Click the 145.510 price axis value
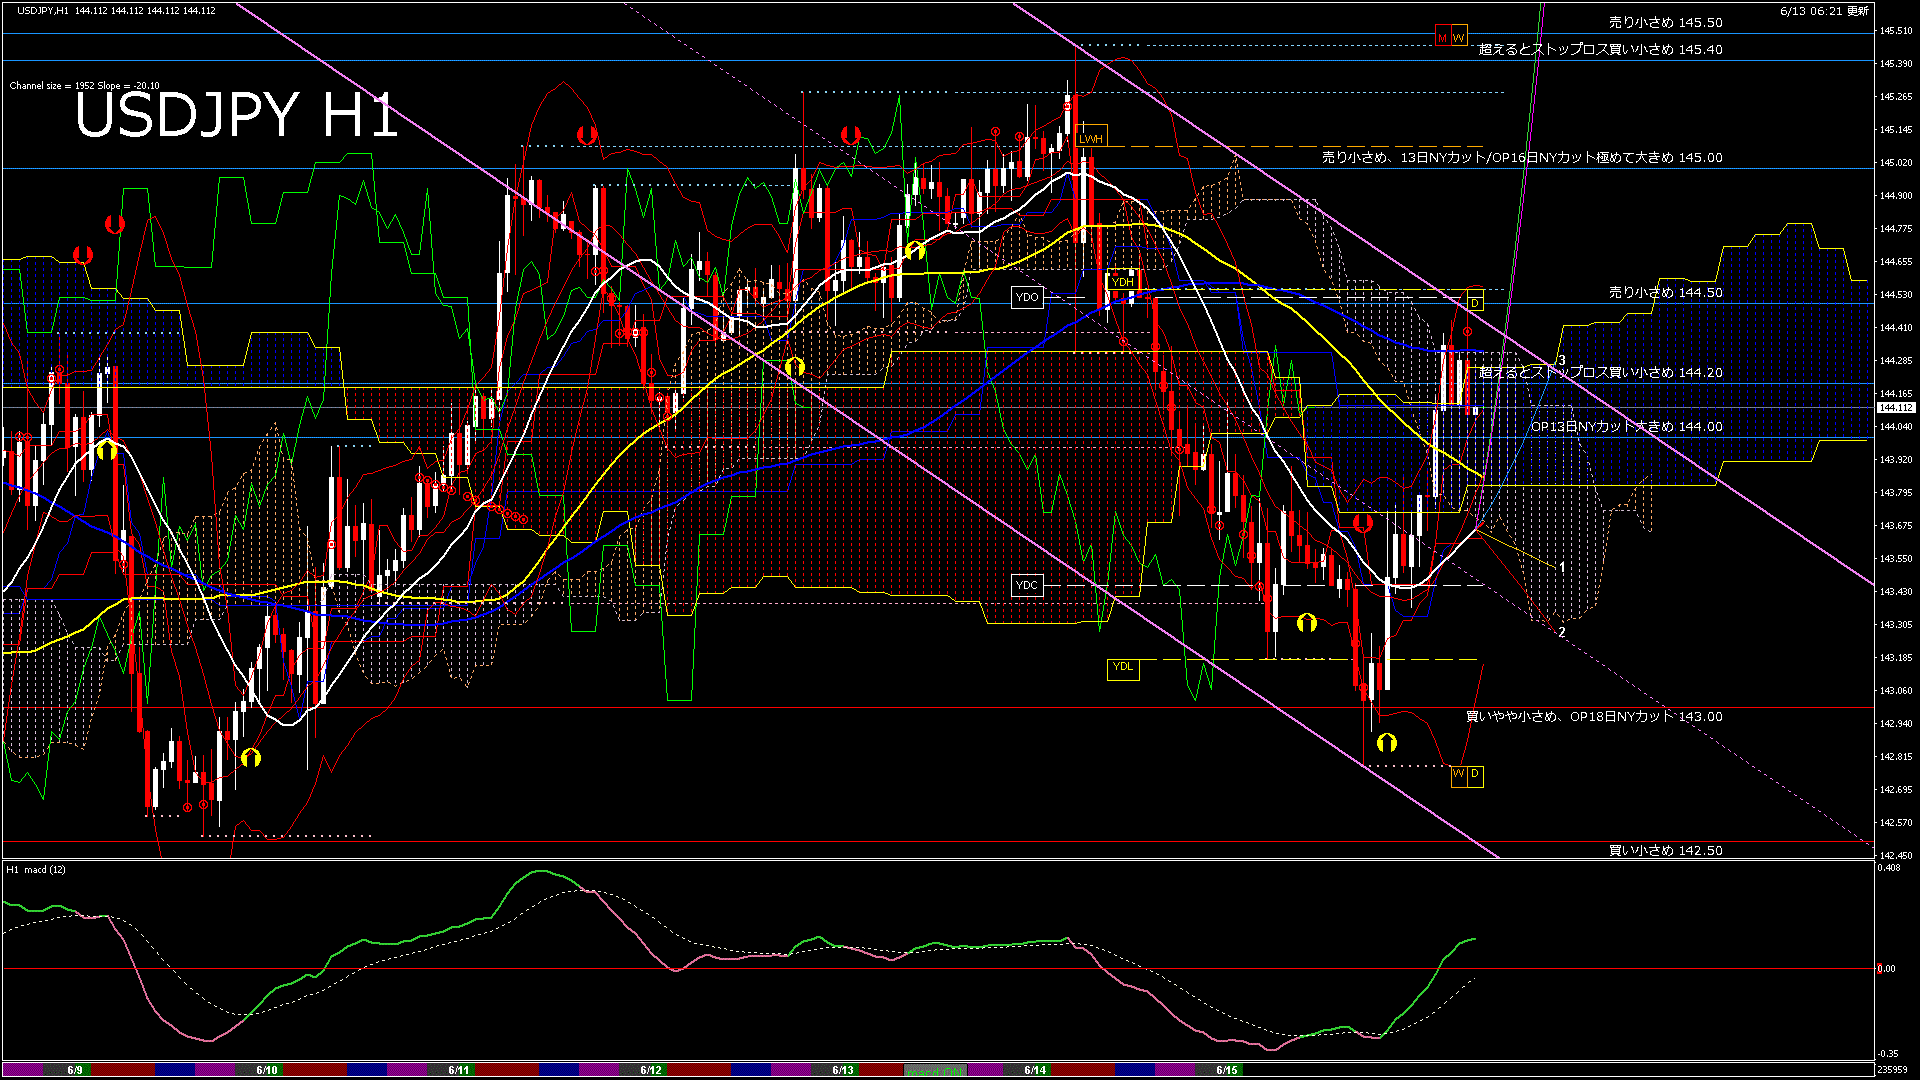Screen dimensions: 1920x1080 [1896, 31]
